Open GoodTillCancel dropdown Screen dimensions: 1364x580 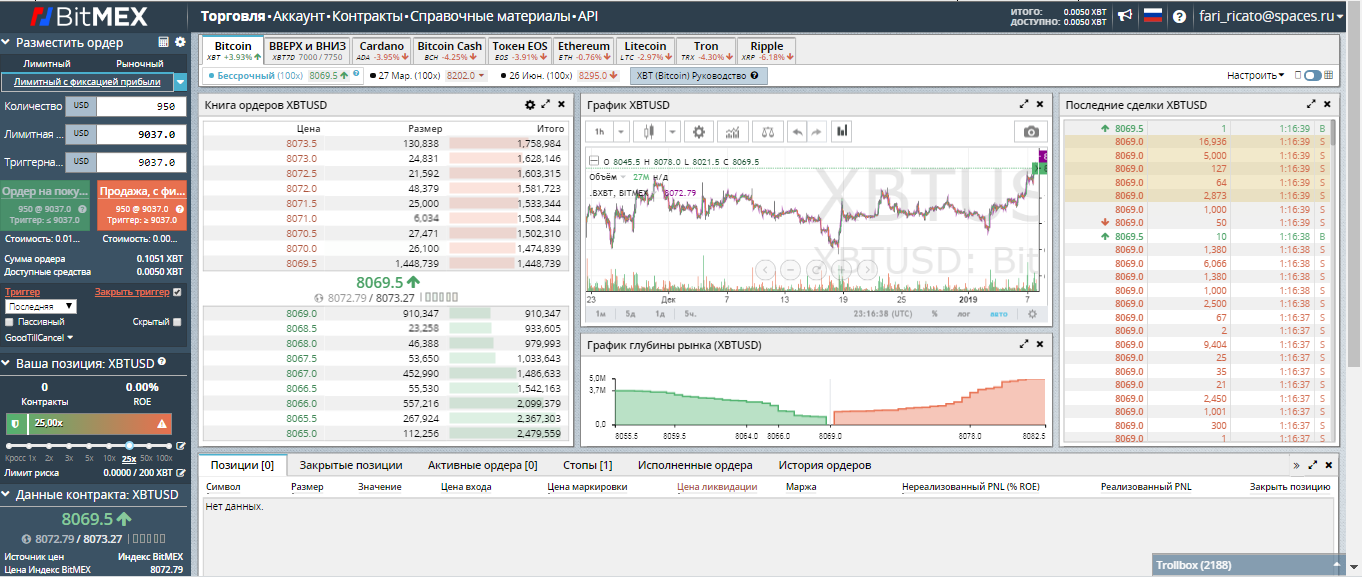39,338
